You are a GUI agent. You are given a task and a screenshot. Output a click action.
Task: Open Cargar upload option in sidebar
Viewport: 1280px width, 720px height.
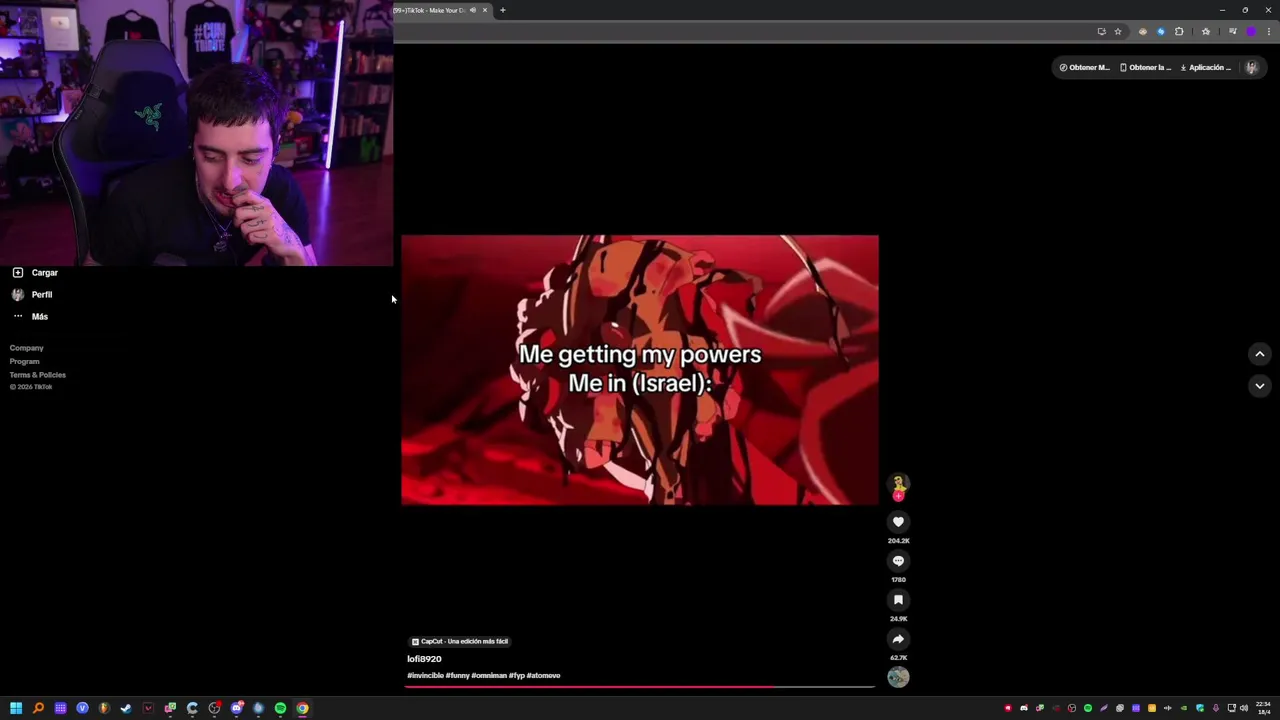[x=35, y=273]
